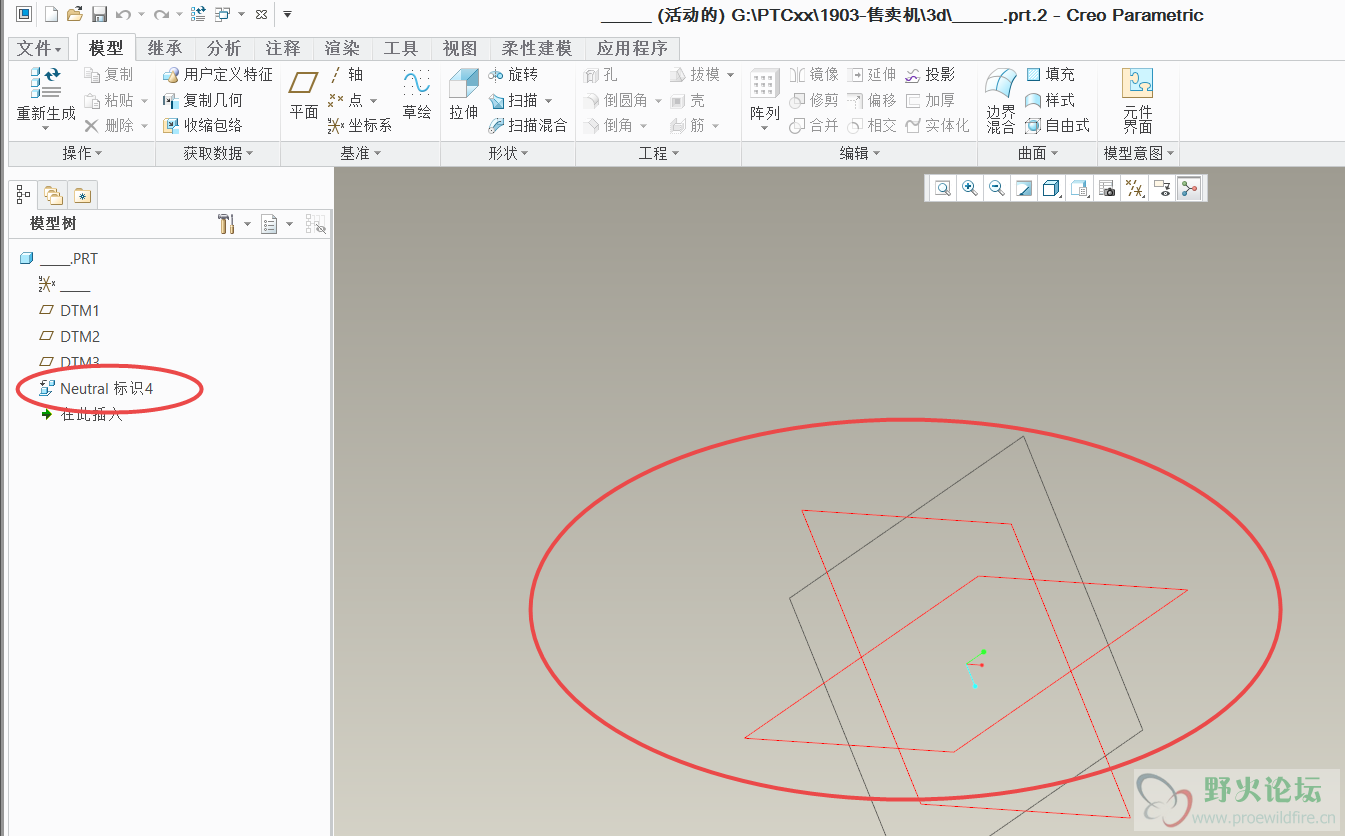Expand the 基准 (Datum) group dropdown
The image size is (1345, 836).
point(360,153)
